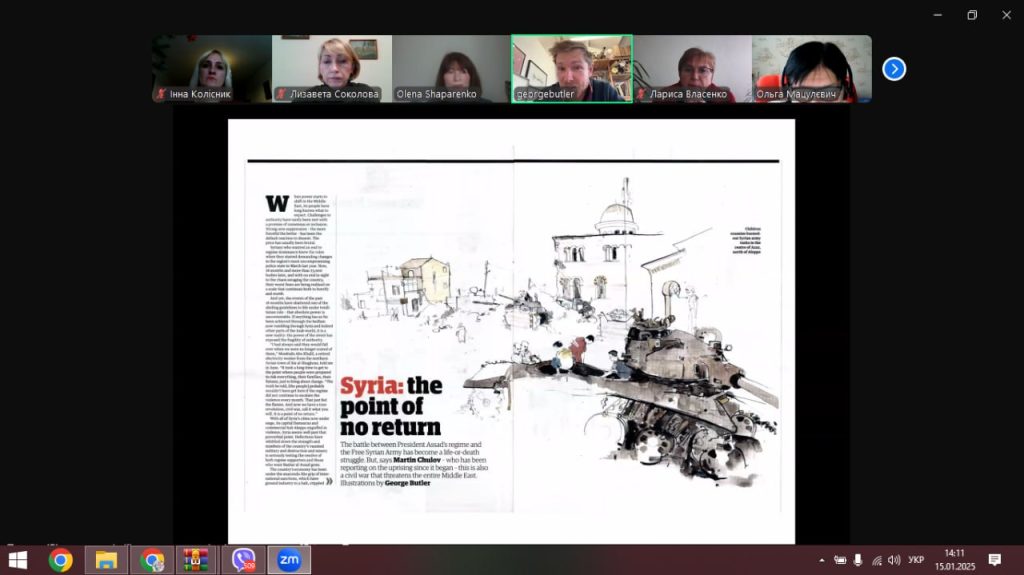Screen dimensions: 1024x575
Task: Open network settings tray icon
Action: 876,560
